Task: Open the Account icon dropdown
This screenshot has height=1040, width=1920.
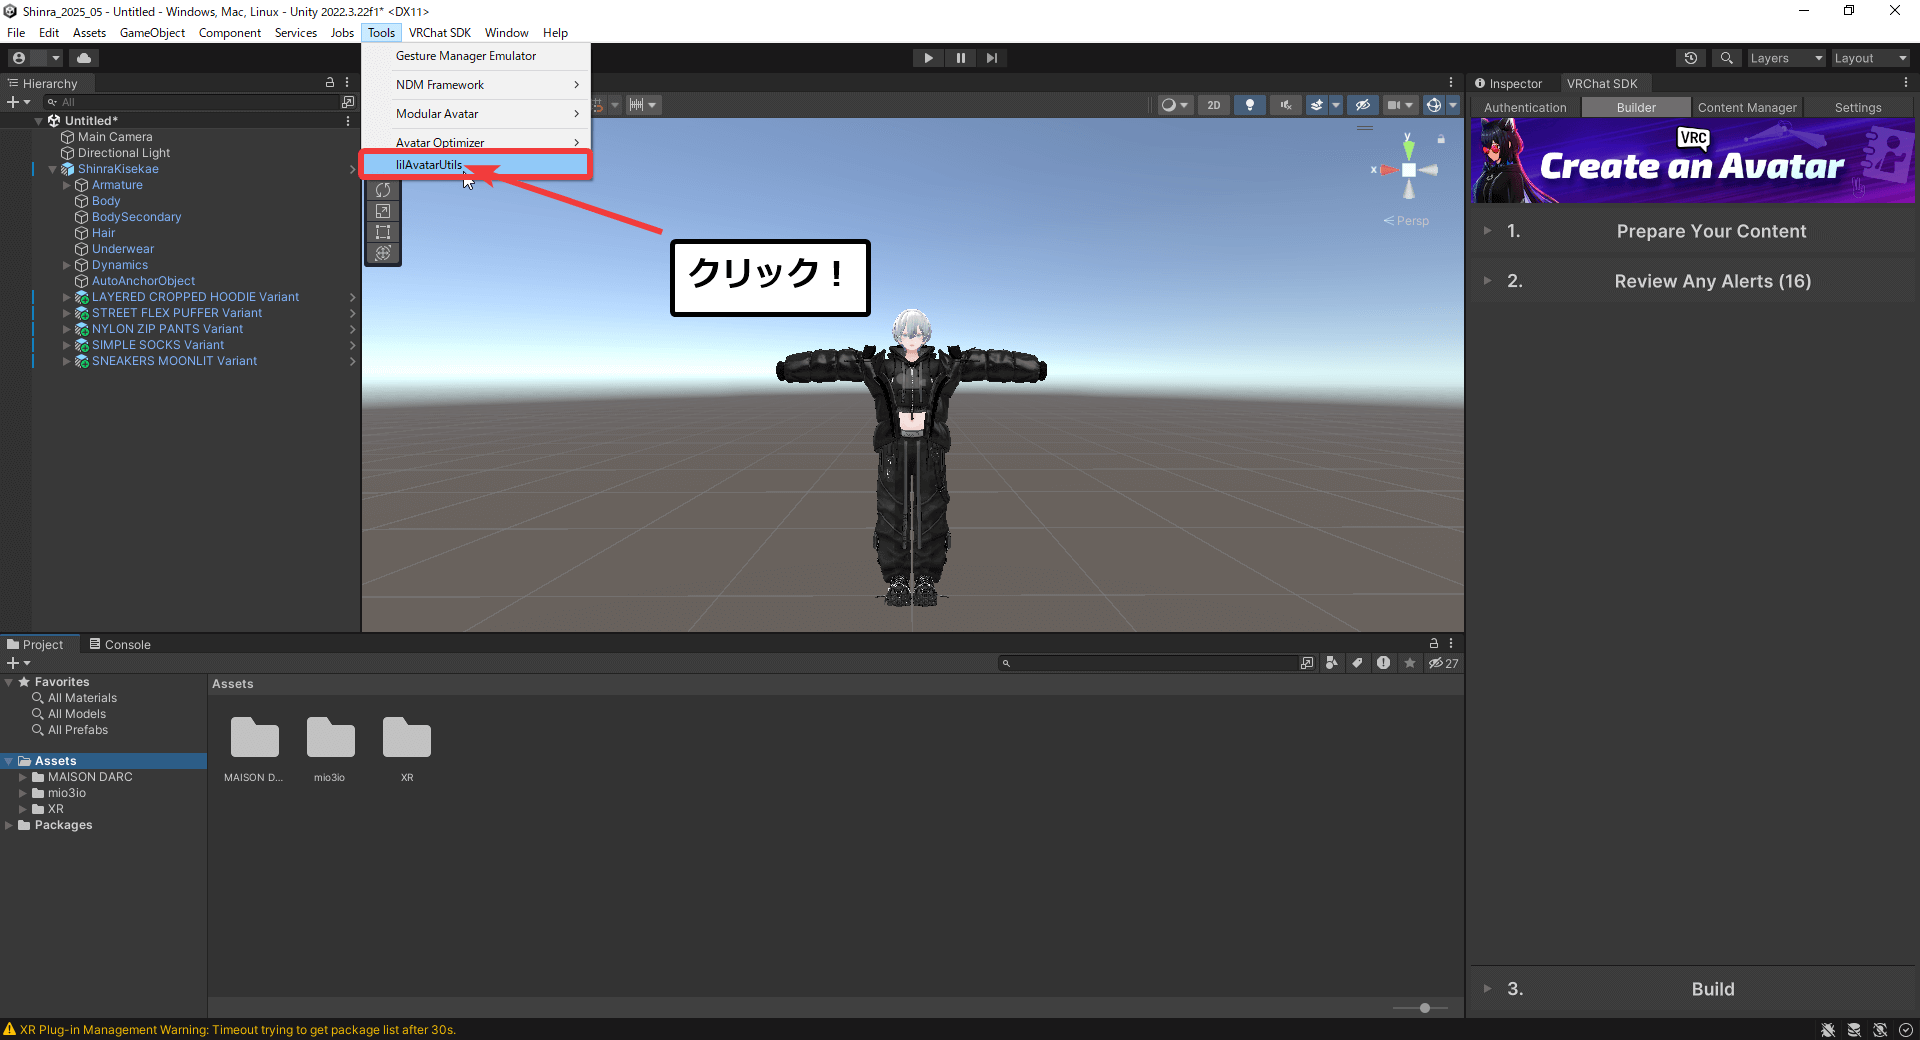Action: tap(35, 58)
